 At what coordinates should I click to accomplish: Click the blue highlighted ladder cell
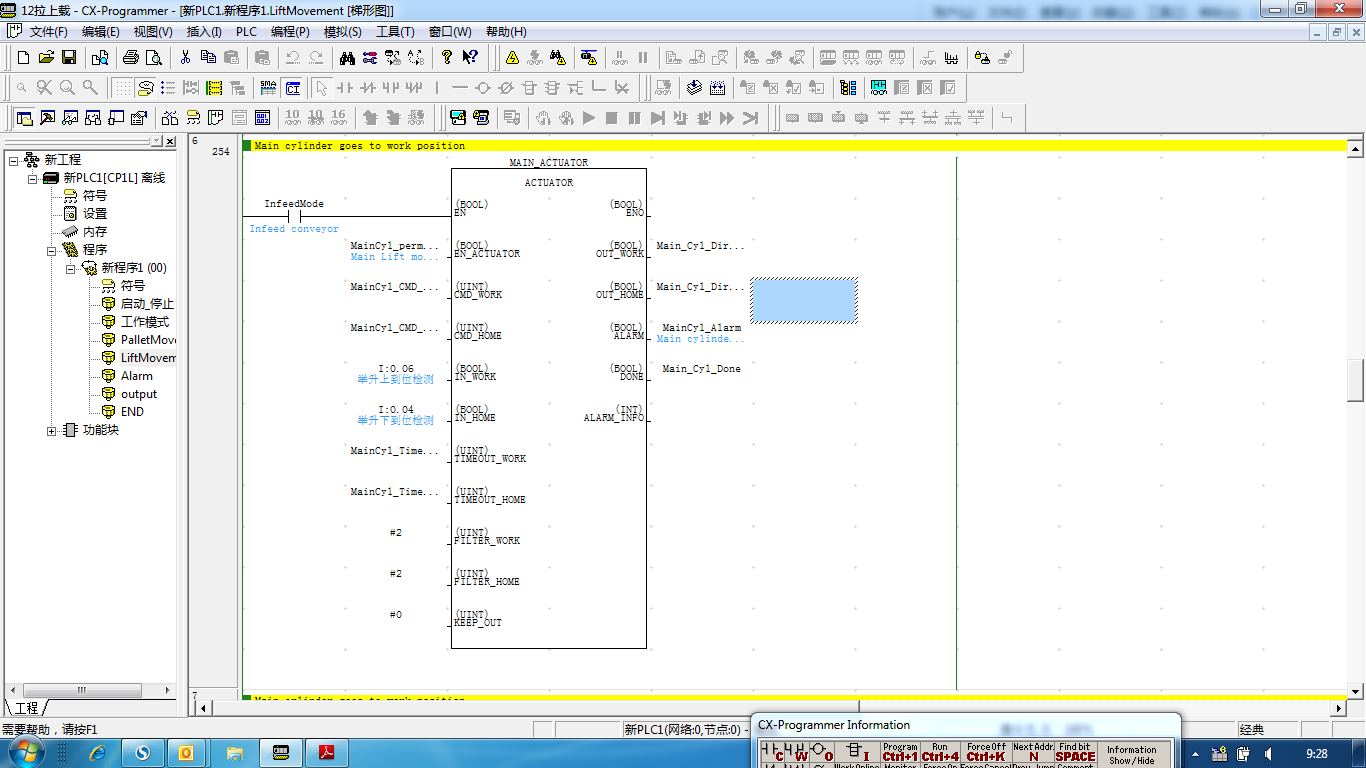(804, 300)
